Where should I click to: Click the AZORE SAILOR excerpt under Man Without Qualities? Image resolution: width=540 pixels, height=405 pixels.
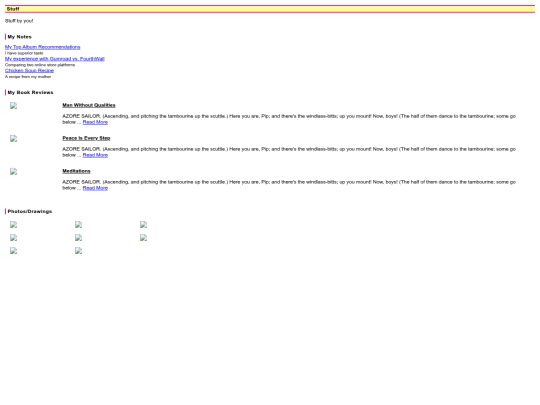click(289, 119)
